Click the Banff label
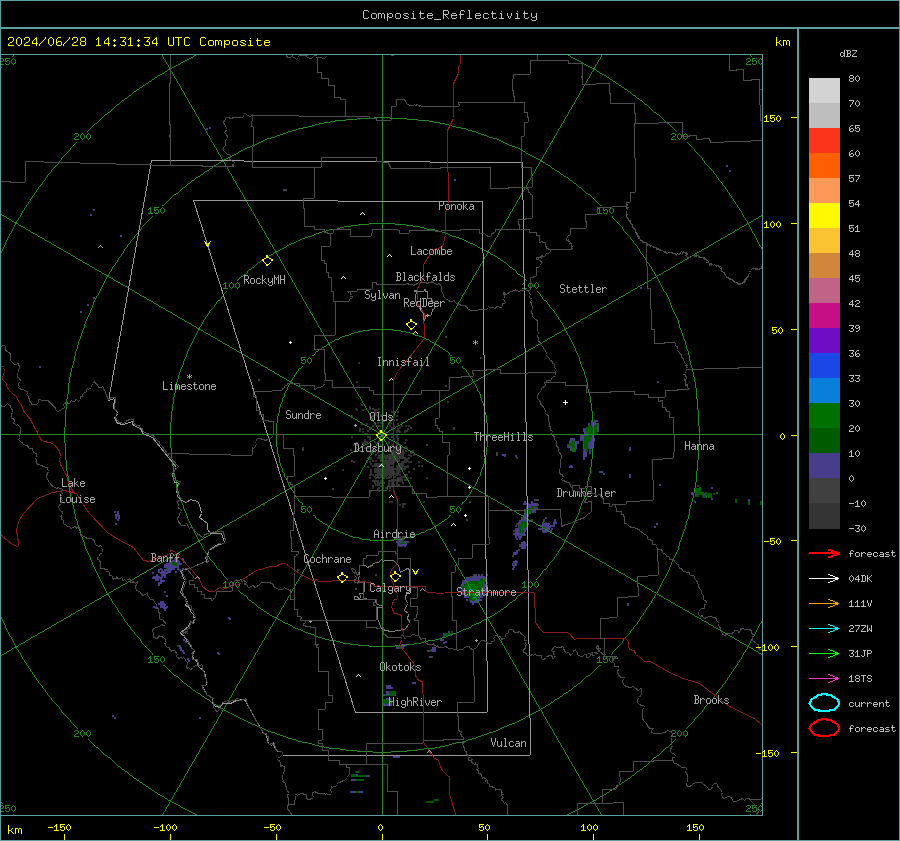Image resolution: width=900 pixels, height=841 pixels. click(x=165, y=558)
